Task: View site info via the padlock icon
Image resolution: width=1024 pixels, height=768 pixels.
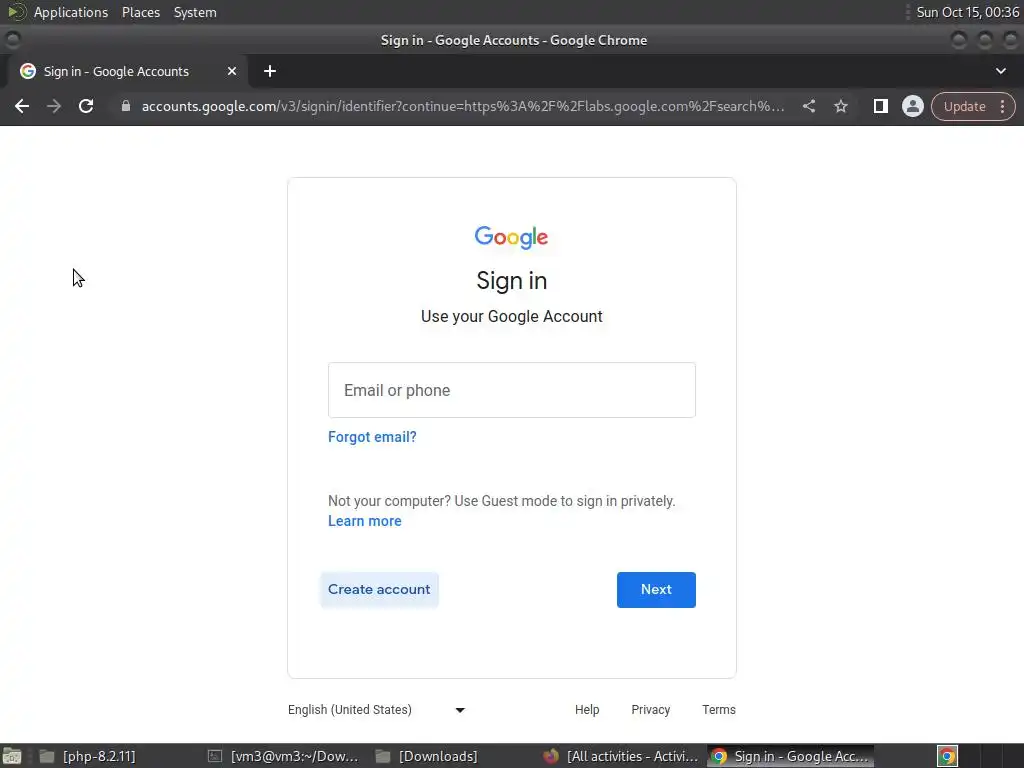Action: (x=126, y=106)
